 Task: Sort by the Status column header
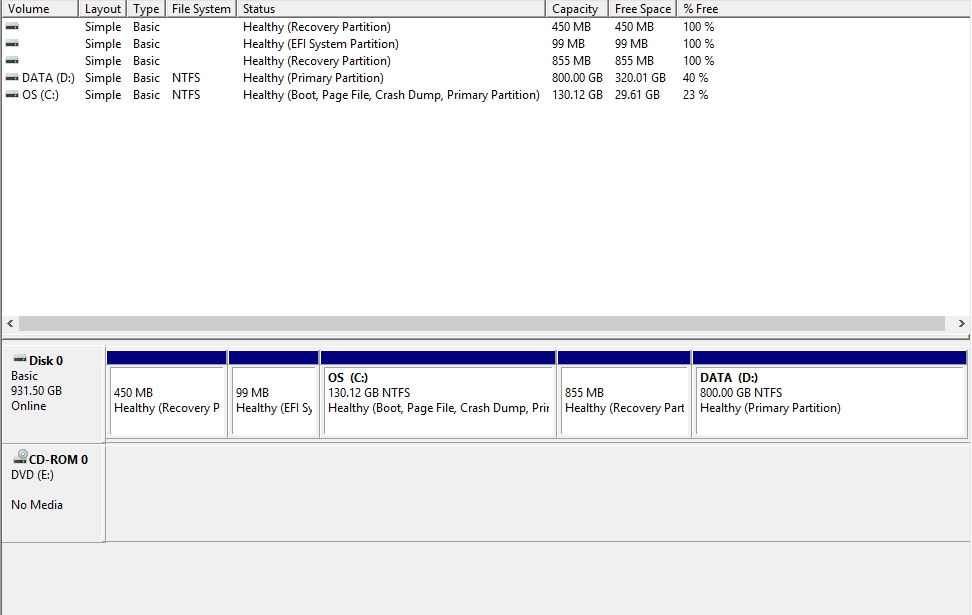(391, 9)
